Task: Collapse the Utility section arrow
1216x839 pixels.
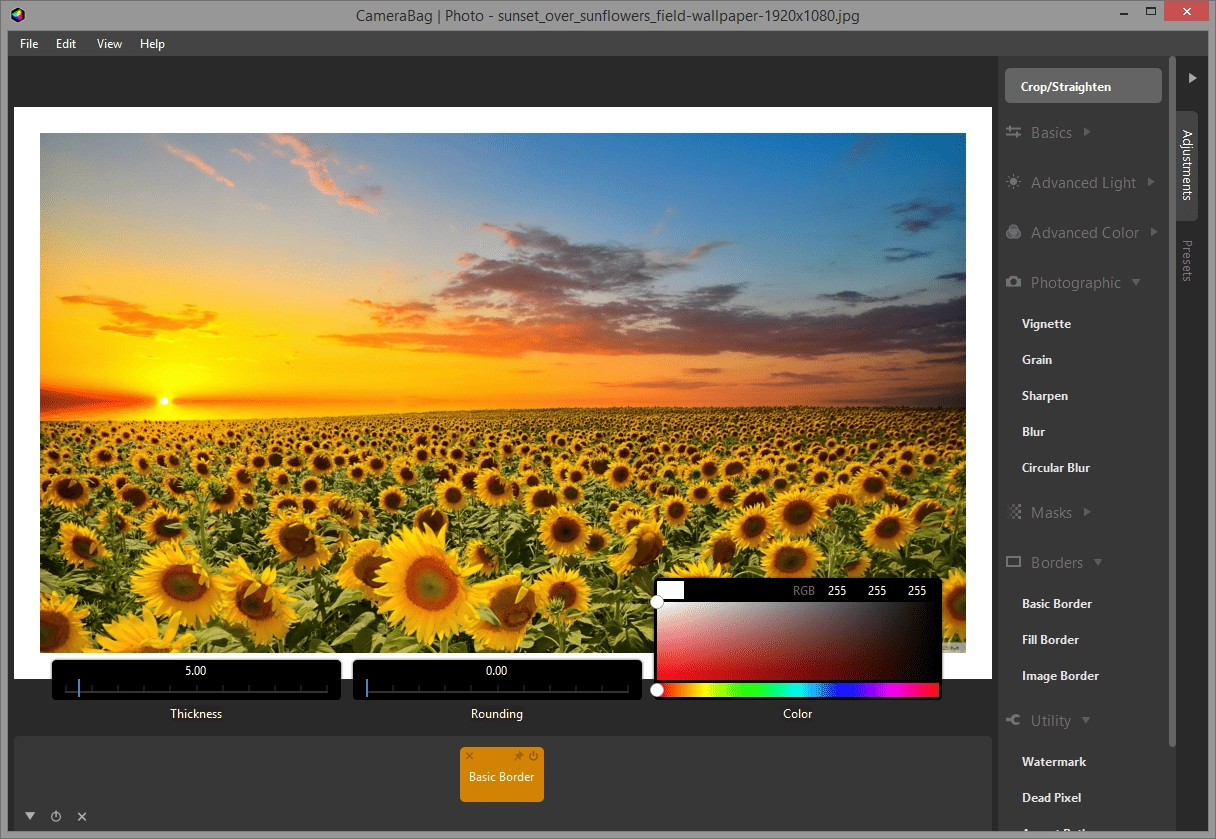Action: [1086, 720]
